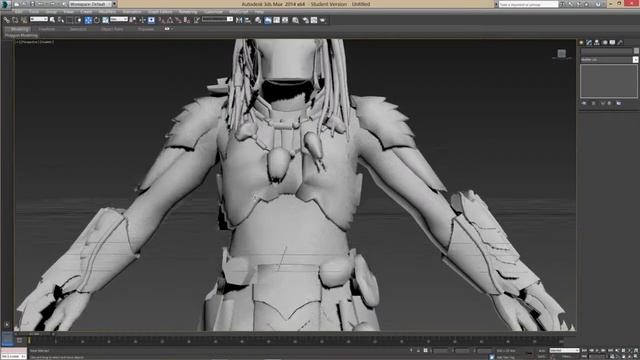The width and height of the screenshot is (640, 360).
Task: Open the Render Setup dialog
Action: [x=305, y=20]
